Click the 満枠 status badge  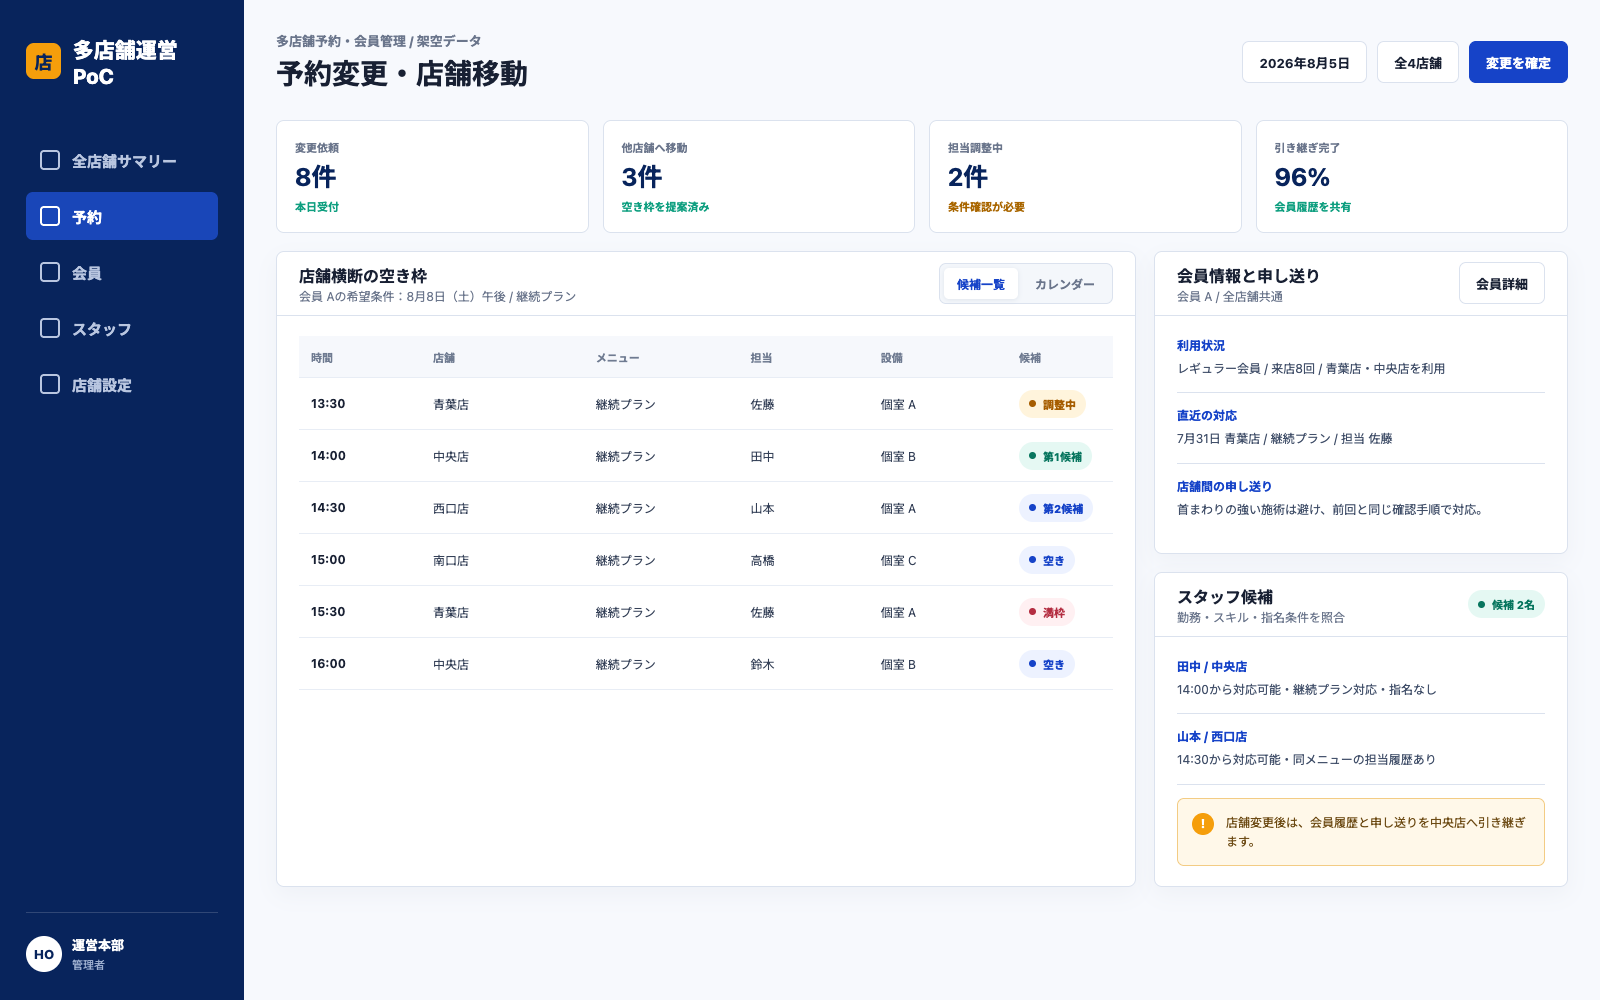click(x=1047, y=612)
